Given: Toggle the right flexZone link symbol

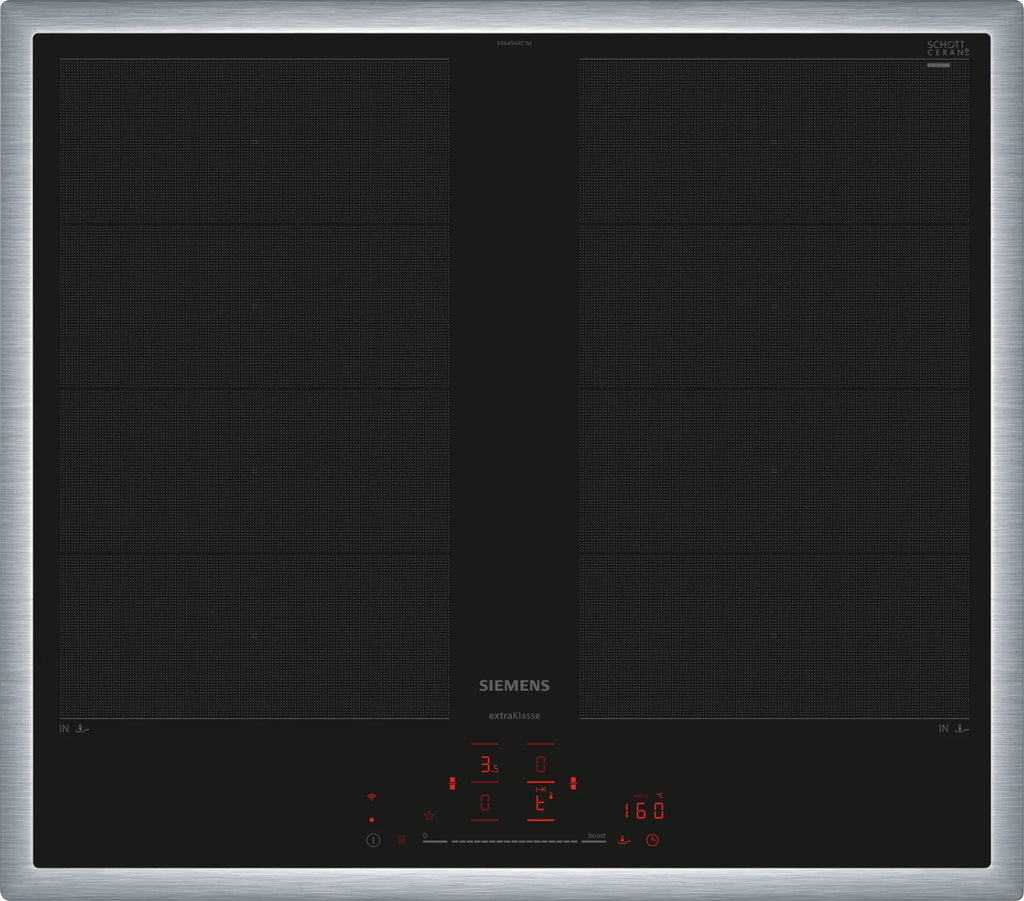Looking at the screenshot, I should pos(573,783).
